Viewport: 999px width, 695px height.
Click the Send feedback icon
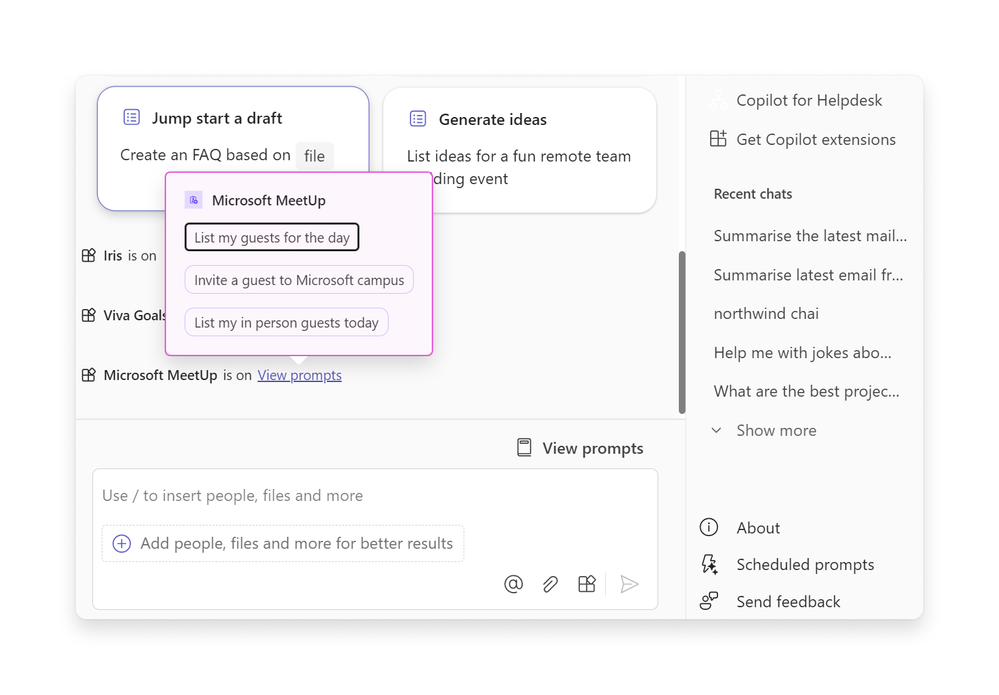pos(708,601)
